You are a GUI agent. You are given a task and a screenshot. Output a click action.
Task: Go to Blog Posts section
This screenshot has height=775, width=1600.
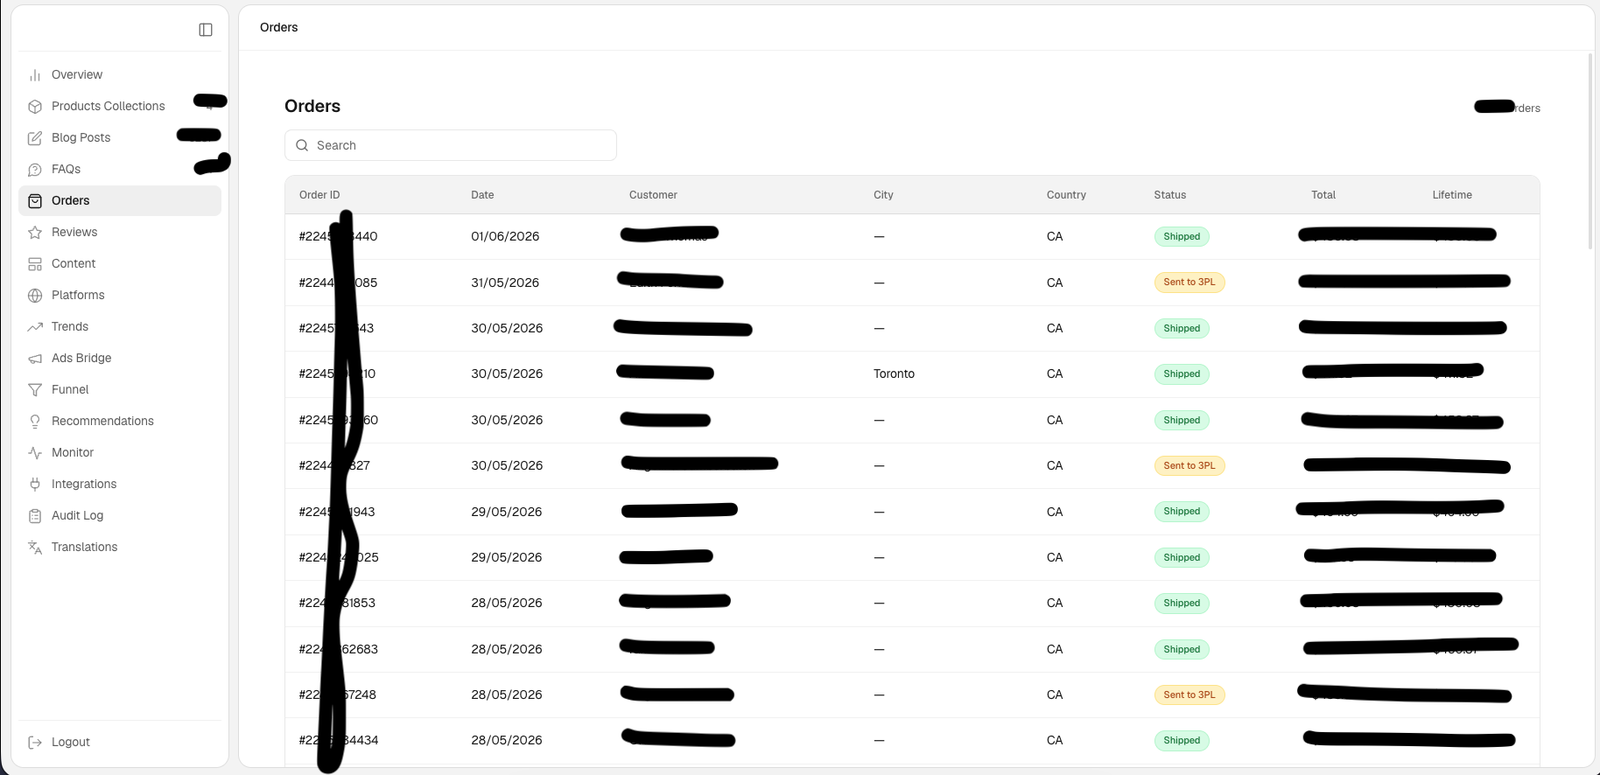[120, 138]
